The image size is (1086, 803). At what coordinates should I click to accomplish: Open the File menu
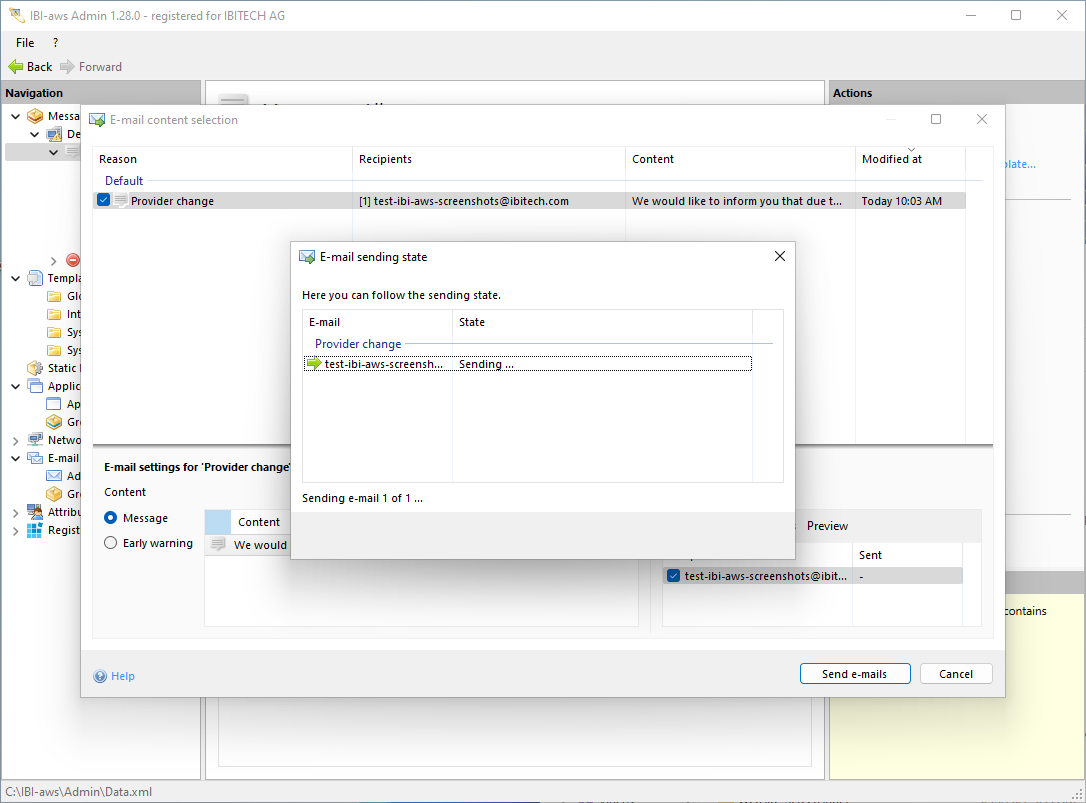(25, 43)
